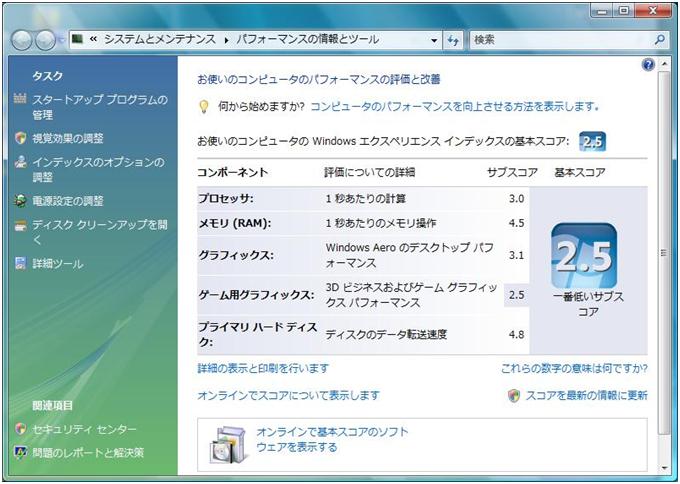Image resolution: width=680 pixels, height=484 pixels.
Task: Click the forward navigation arrow button
Action: click(x=45, y=40)
